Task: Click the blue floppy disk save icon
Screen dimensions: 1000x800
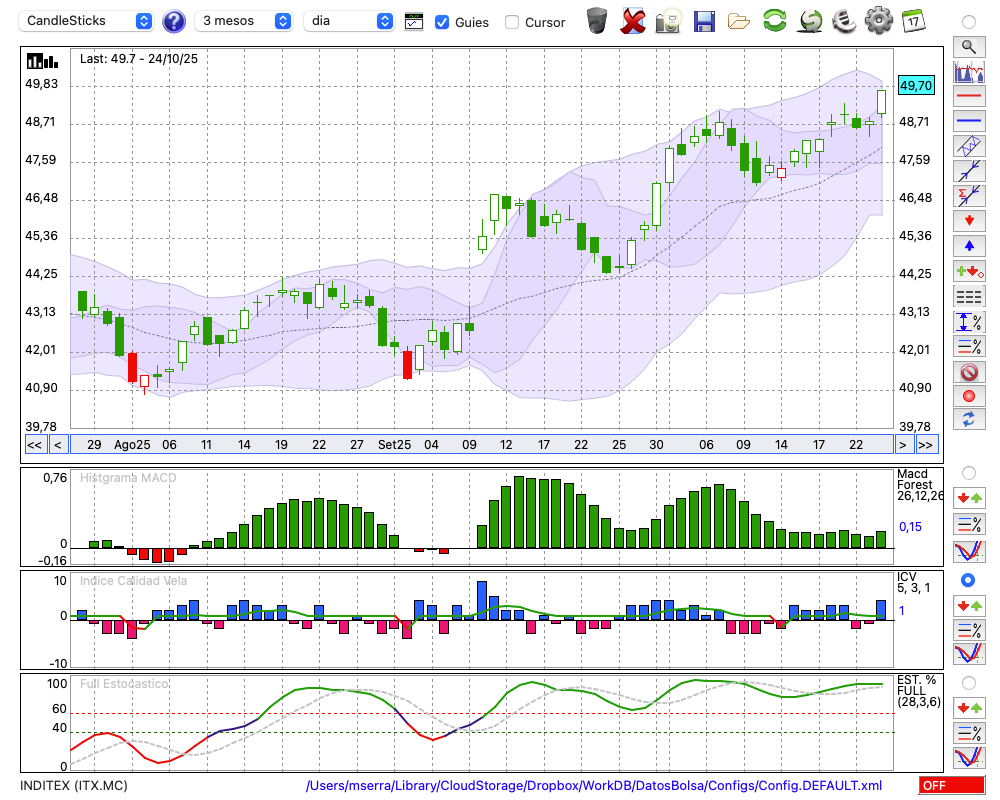Action: point(704,21)
